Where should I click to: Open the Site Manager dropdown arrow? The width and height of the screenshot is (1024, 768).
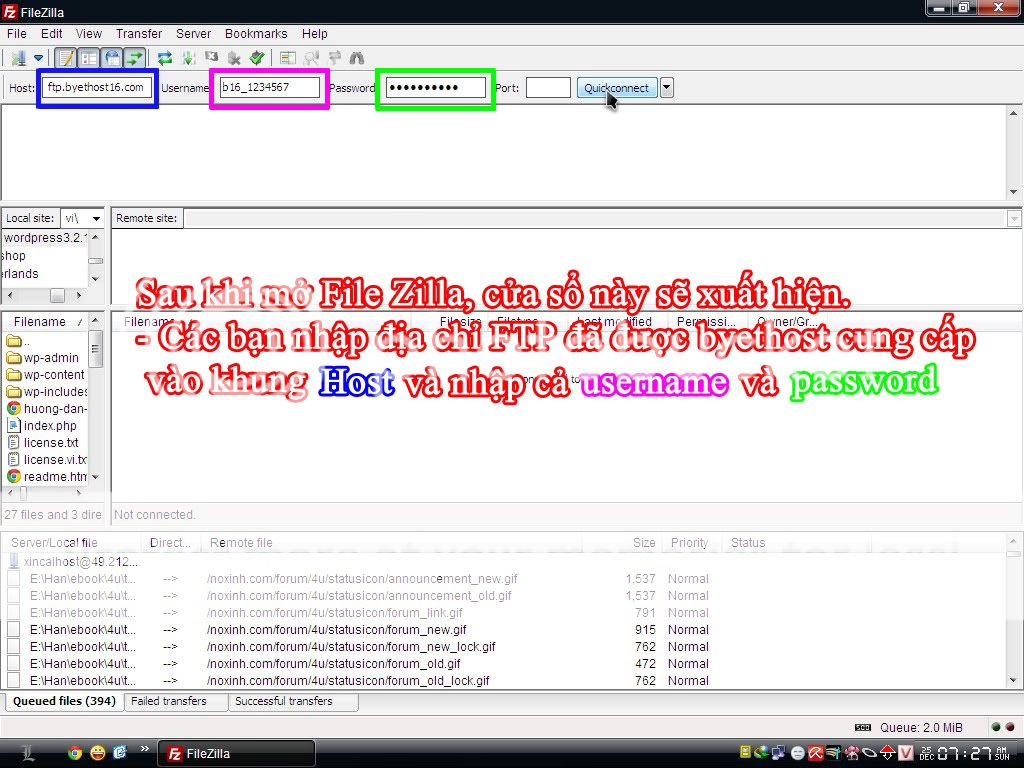[39, 58]
